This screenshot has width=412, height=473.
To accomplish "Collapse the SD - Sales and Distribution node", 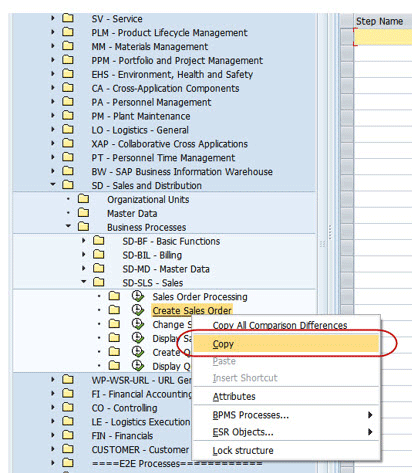I will coord(53,184).
